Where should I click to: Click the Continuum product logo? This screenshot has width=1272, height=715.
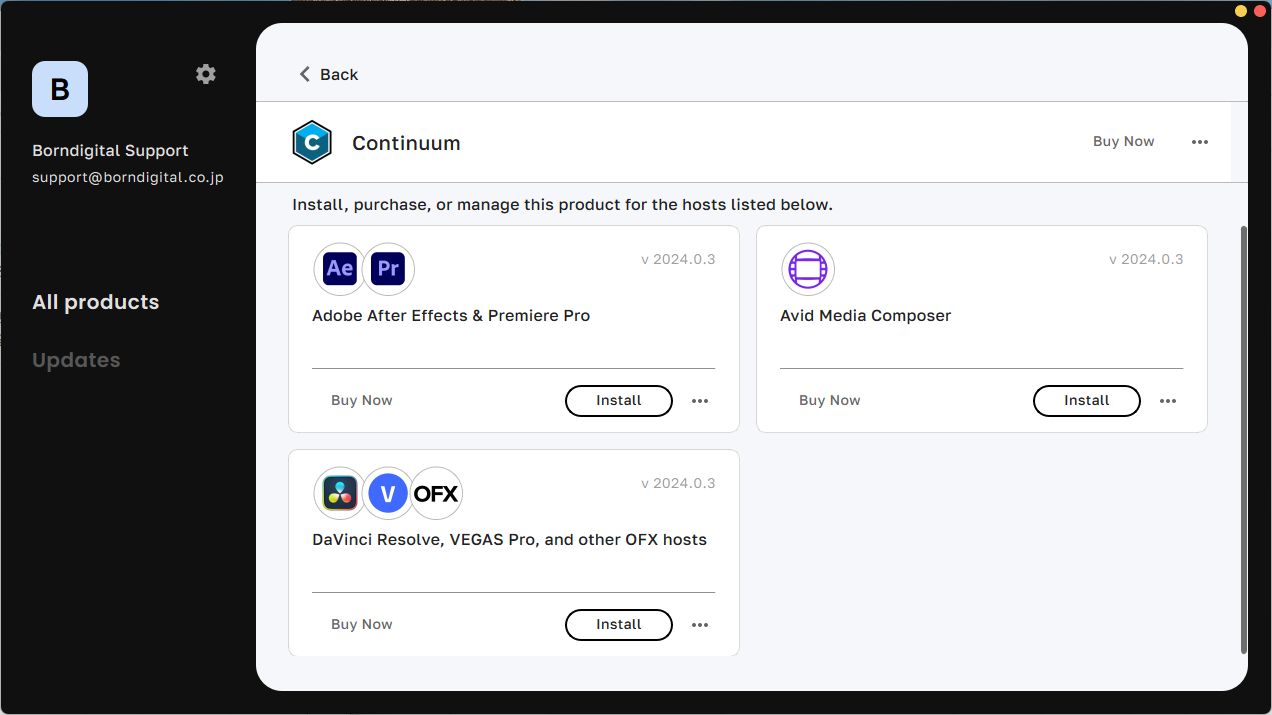[x=312, y=143]
